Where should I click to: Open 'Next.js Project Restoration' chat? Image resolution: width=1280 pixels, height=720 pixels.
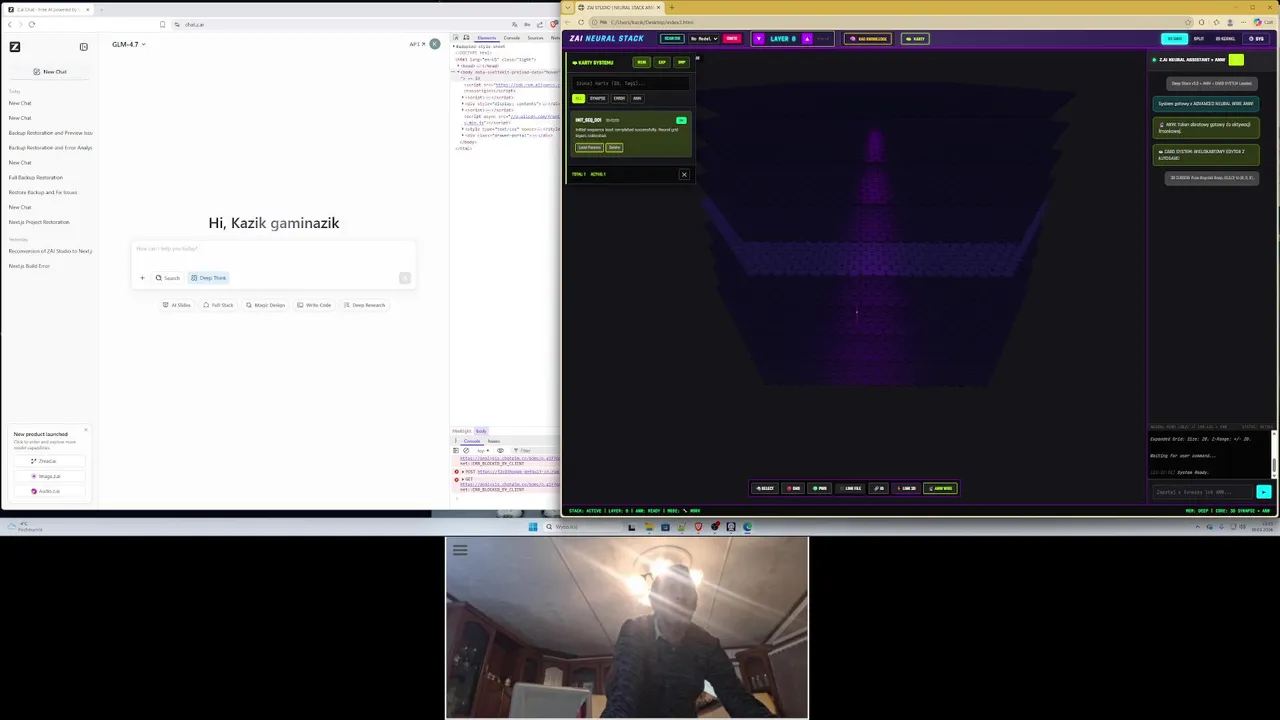coord(39,222)
